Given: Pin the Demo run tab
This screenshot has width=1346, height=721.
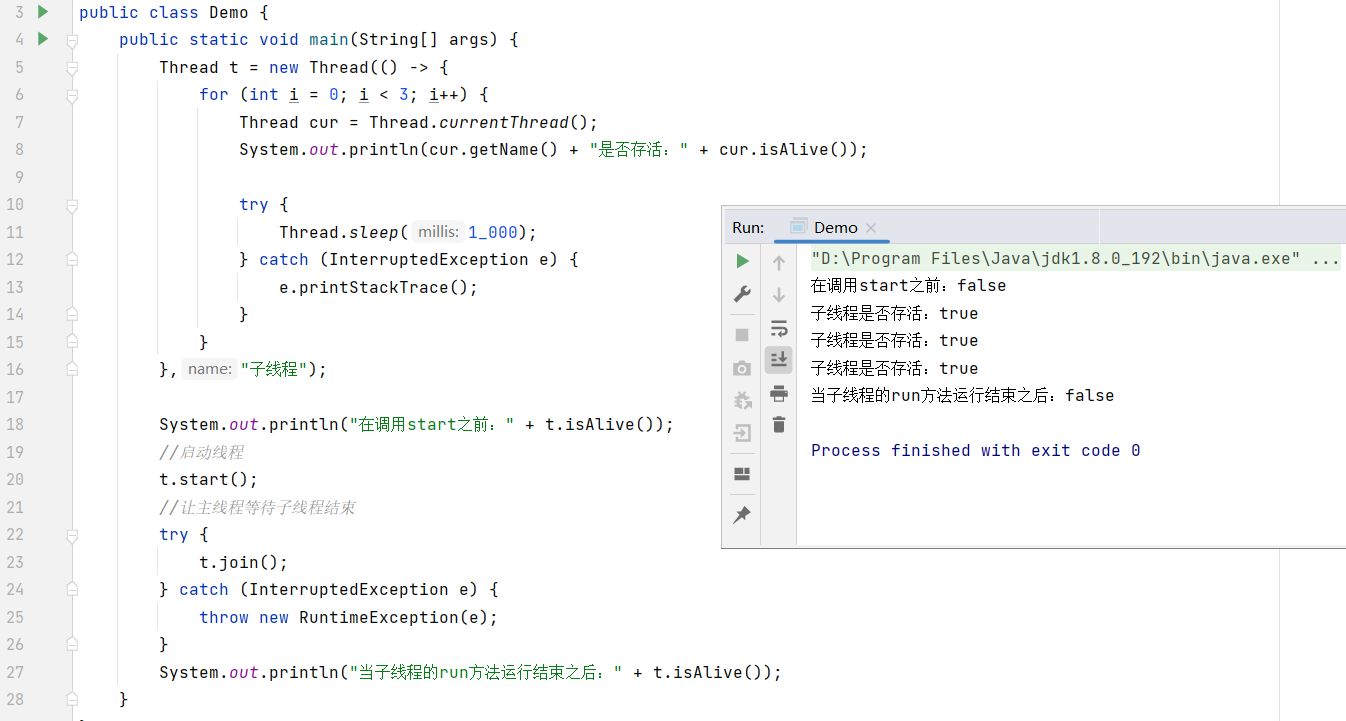Looking at the screenshot, I should (x=742, y=515).
